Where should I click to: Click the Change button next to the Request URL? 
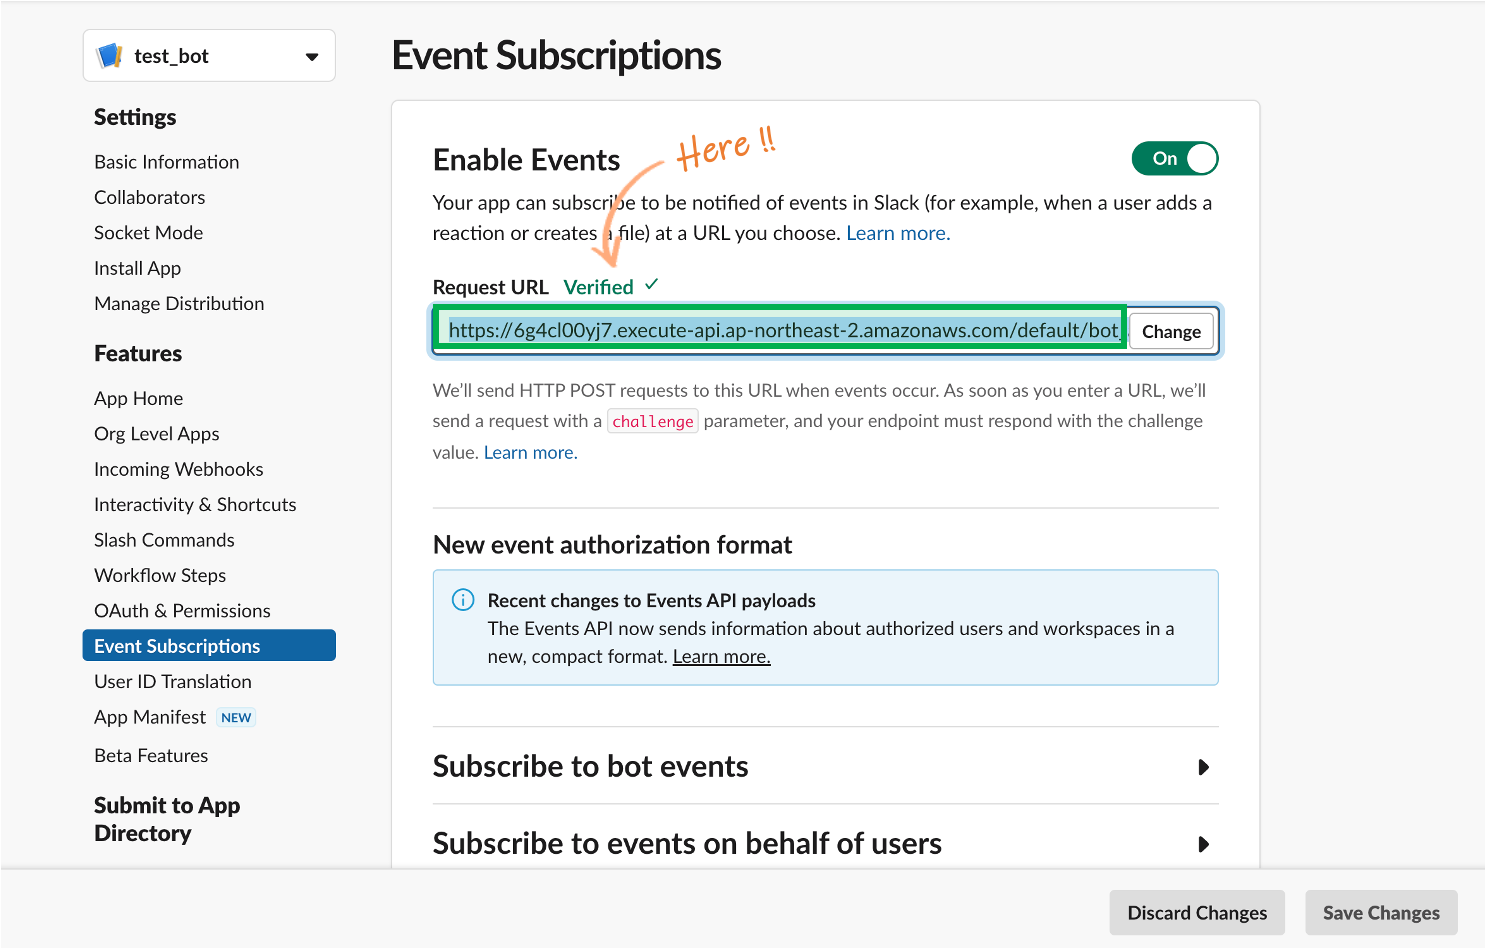tap(1171, 332)
